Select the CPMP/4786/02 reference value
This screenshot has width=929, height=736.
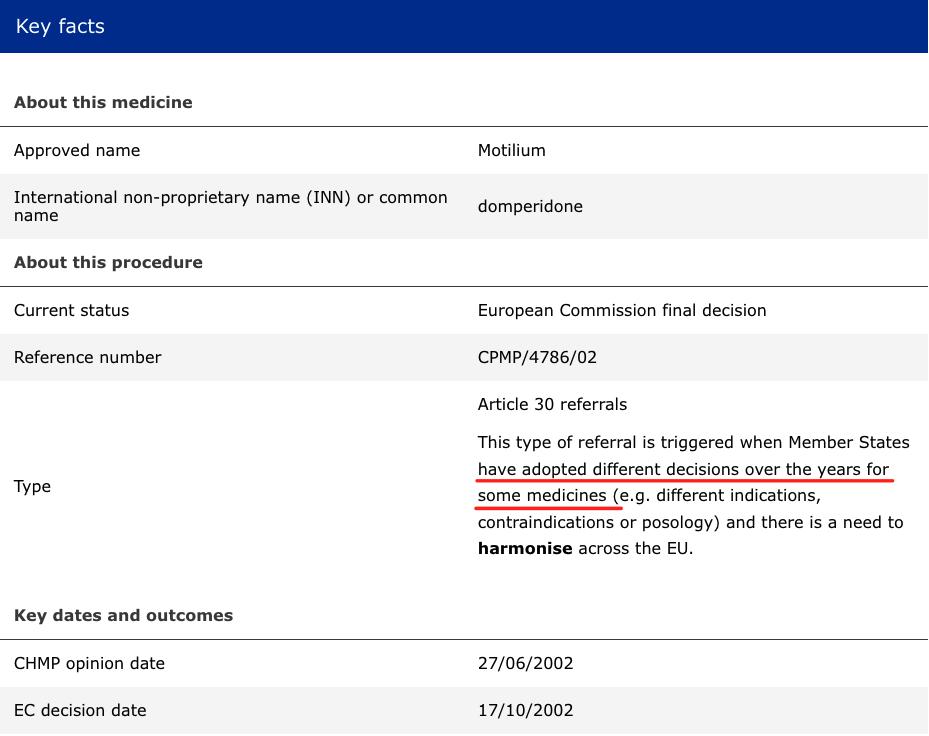(537, 358)
